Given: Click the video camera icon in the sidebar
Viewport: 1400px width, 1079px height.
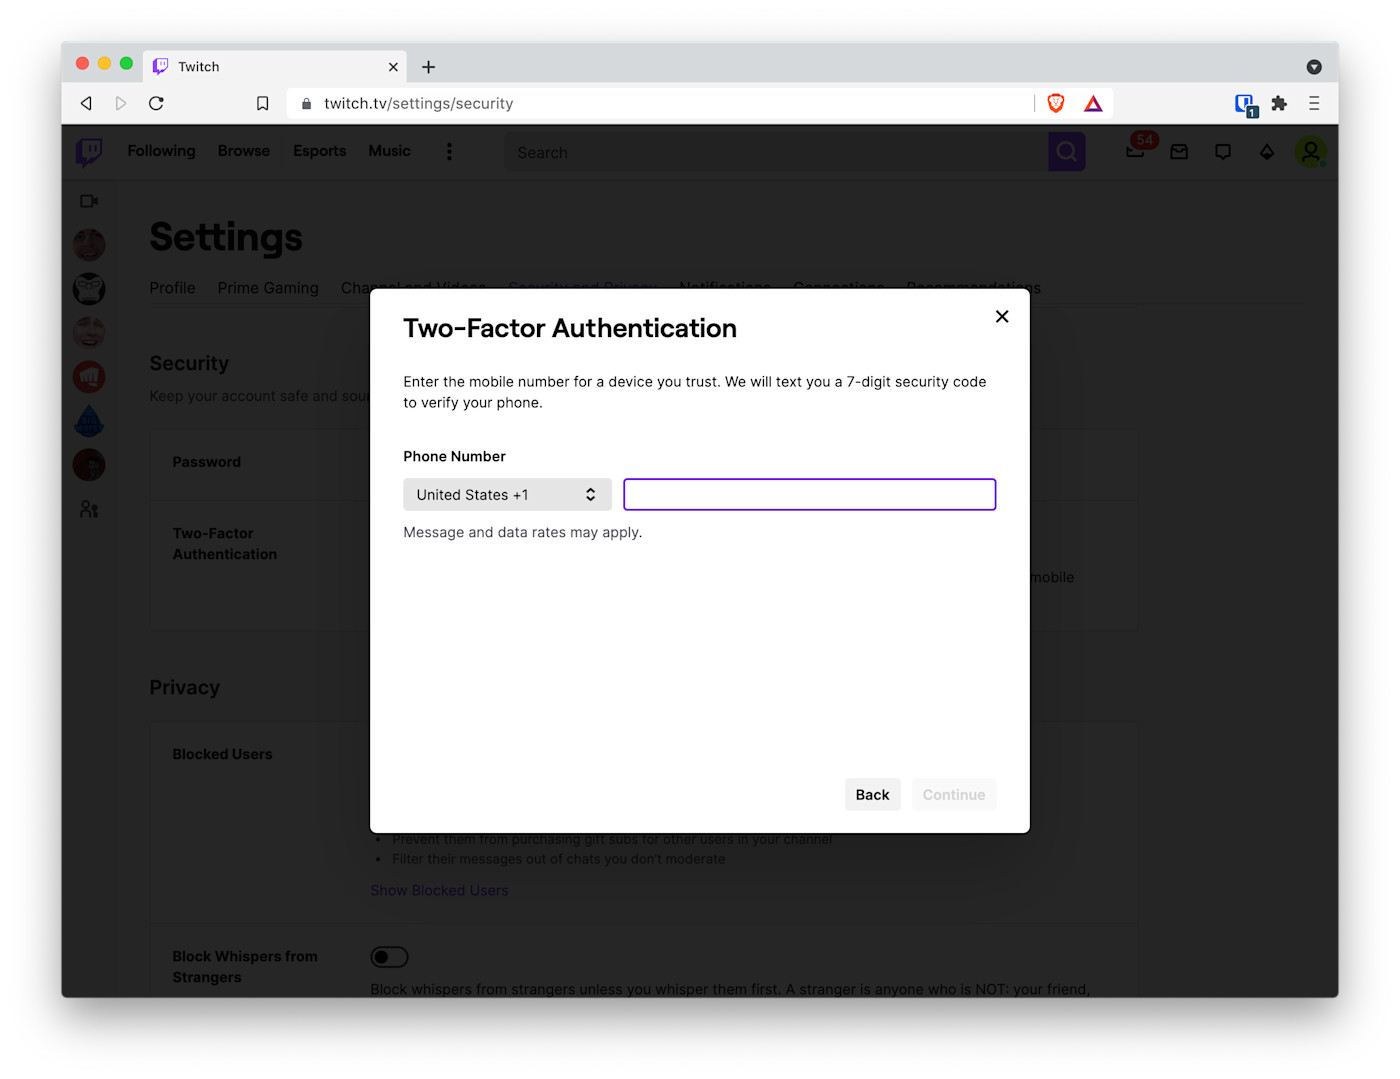Looking at the screenshot, I should pyautogui.click(x=88, y=200).
